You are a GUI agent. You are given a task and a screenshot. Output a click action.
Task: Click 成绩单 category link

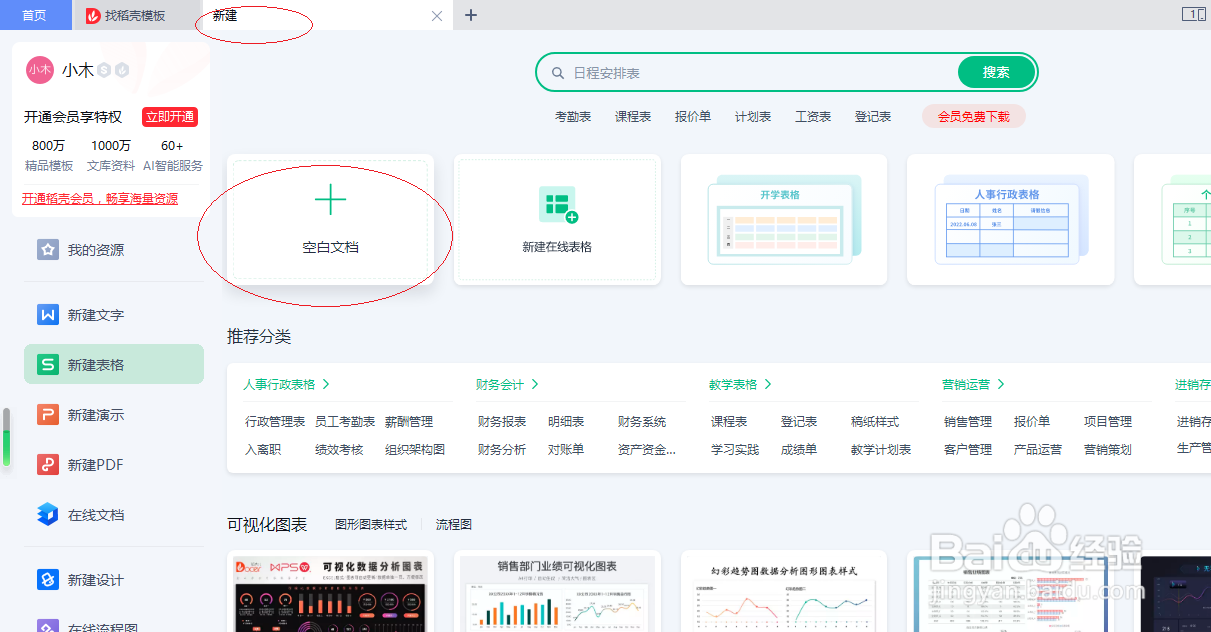click(799, 450)
